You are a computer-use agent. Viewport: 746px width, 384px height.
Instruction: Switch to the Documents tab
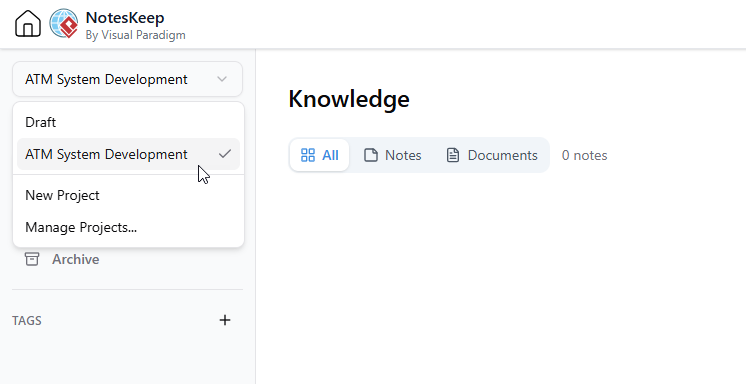pyautogui.click(x=491, y=155)
